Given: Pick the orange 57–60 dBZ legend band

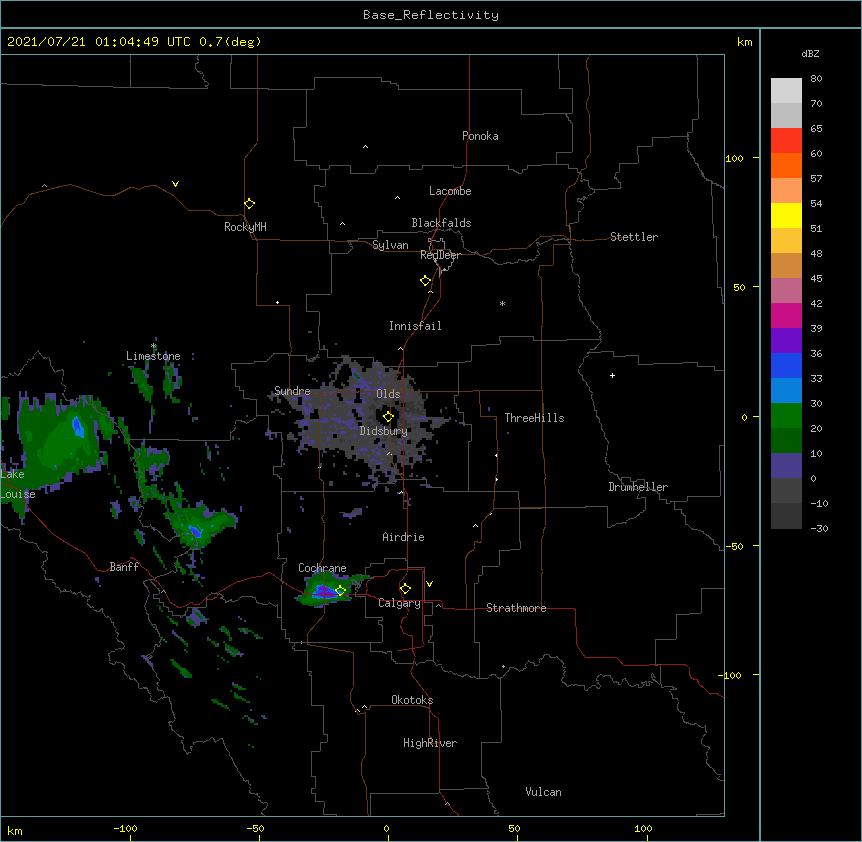Looking at the screenshot, I should coord(786,165).
